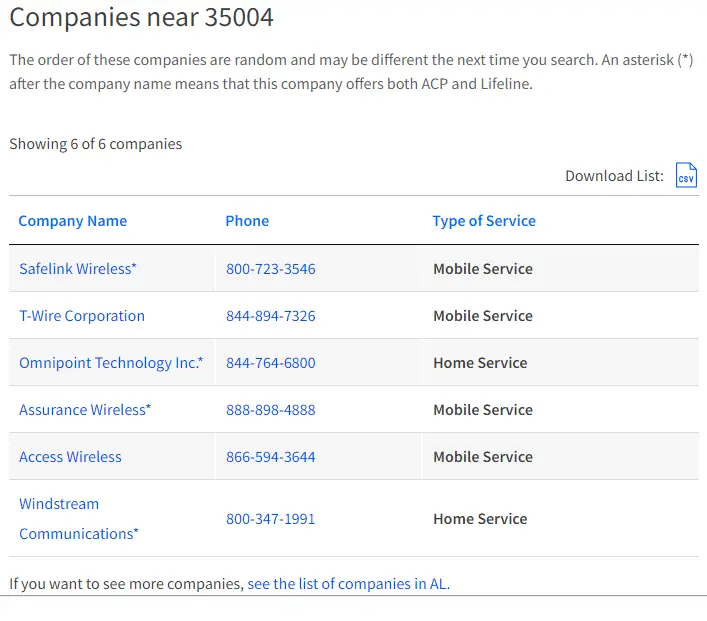The image size is (707, 621).
Task: Open the Access Wireless link
Action: [x=70, y=457]
